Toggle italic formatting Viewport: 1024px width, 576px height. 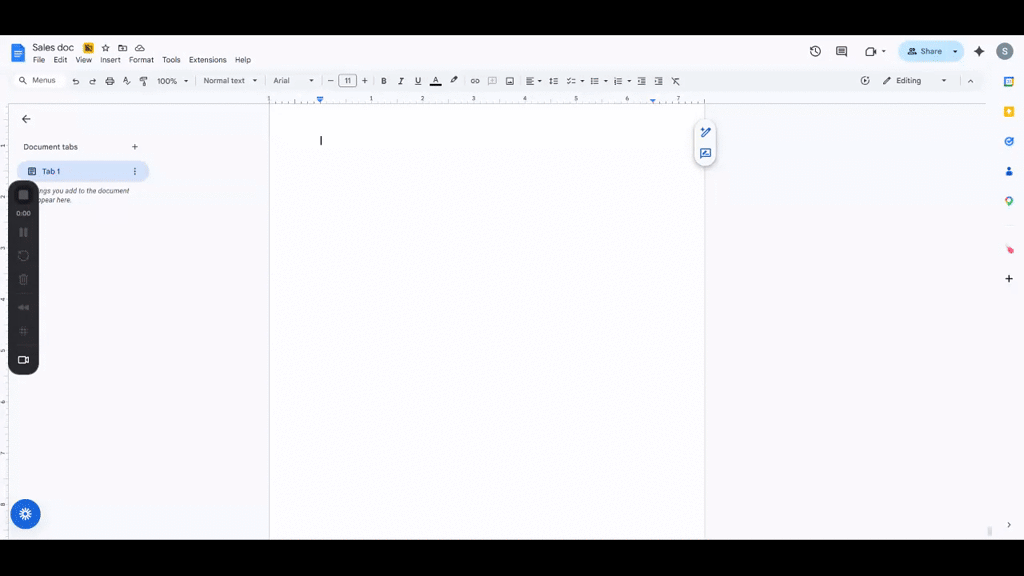(x=401, y=81)
